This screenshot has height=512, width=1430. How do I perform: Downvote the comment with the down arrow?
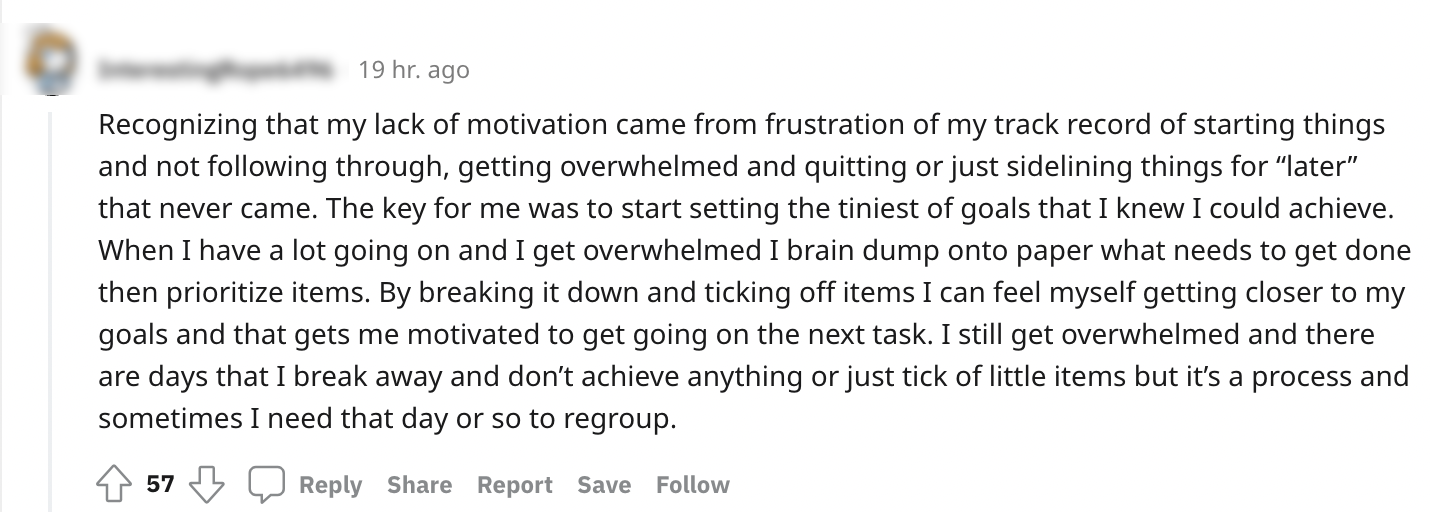206,485
